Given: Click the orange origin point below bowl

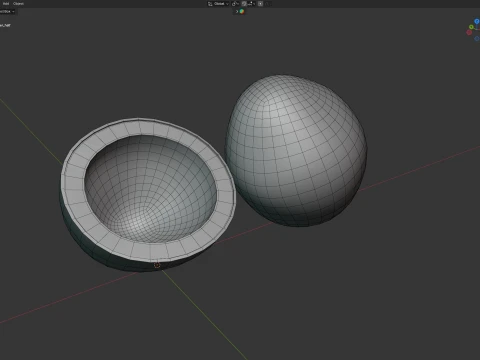Looking at the screenshot, I should [x=157, y=265].
